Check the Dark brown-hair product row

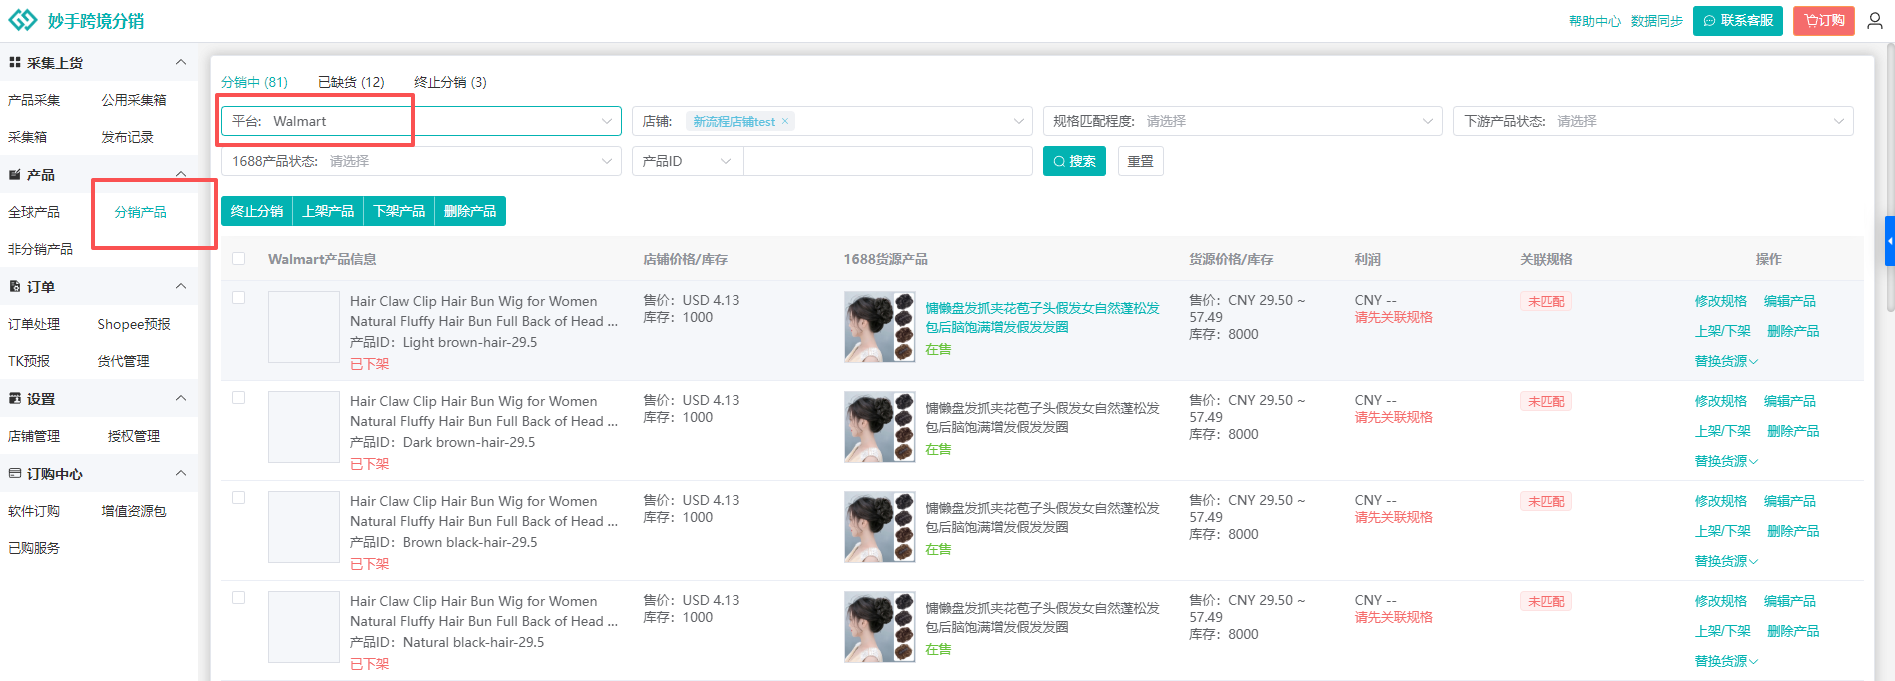coord(238,398)
